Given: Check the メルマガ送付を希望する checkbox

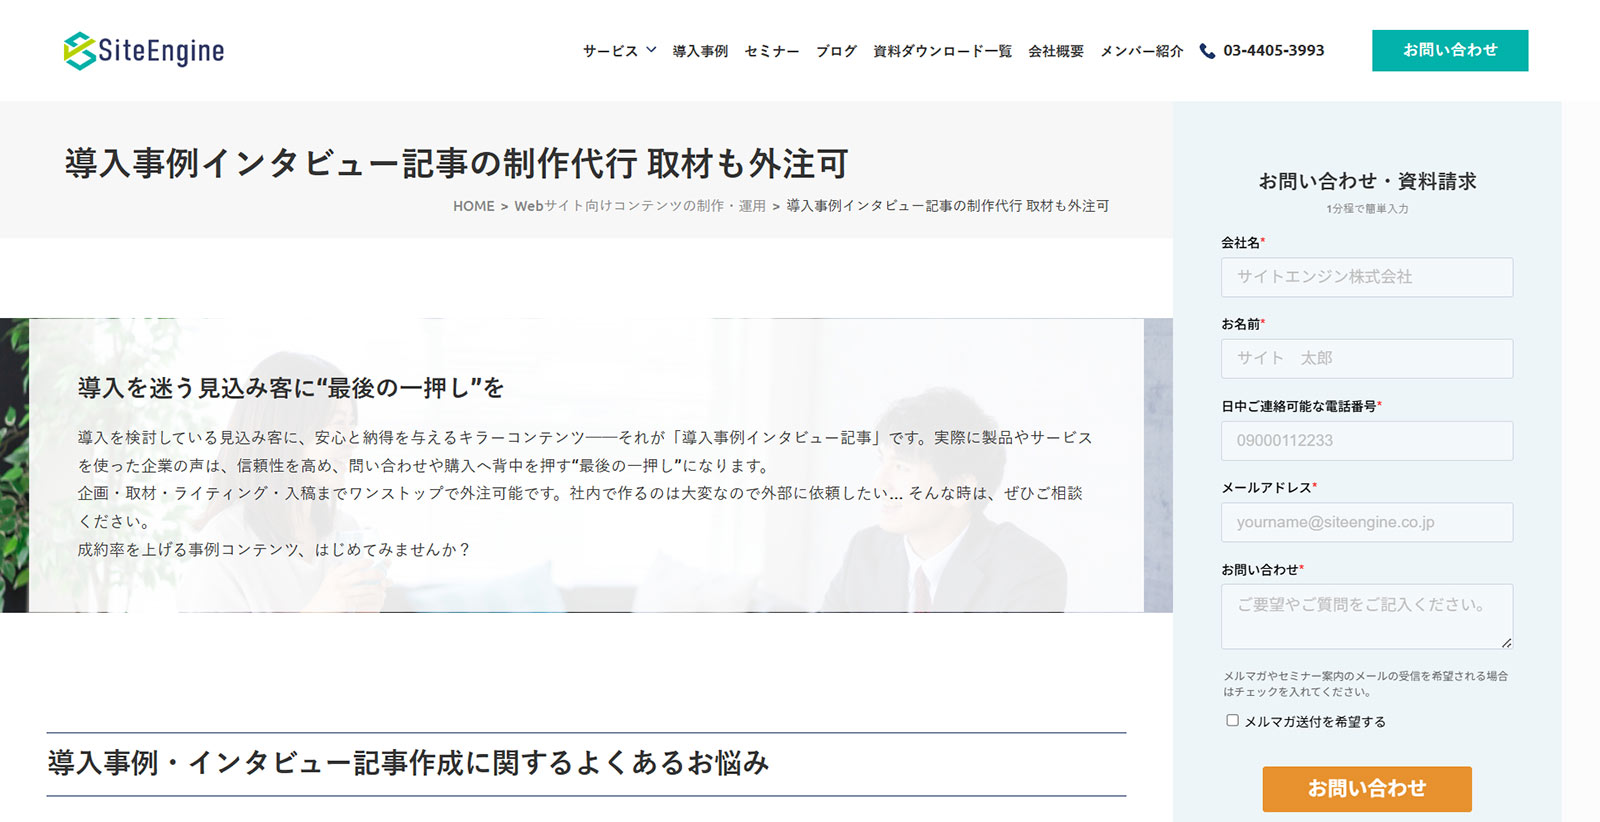Looking at the screenshot, I should (1232, 720).
